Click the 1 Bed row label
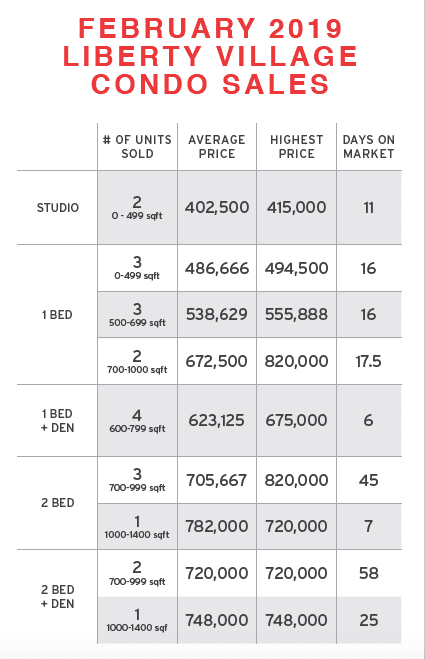Viewport: 425px width, 659px height. [57, 315]
